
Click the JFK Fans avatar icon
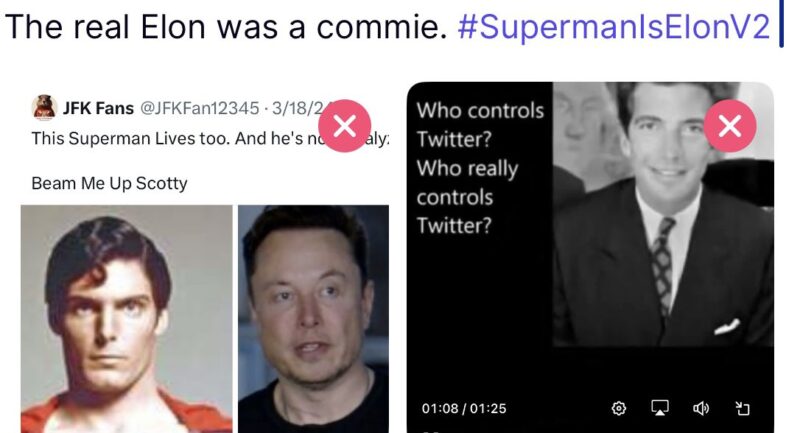click(44, 107)
